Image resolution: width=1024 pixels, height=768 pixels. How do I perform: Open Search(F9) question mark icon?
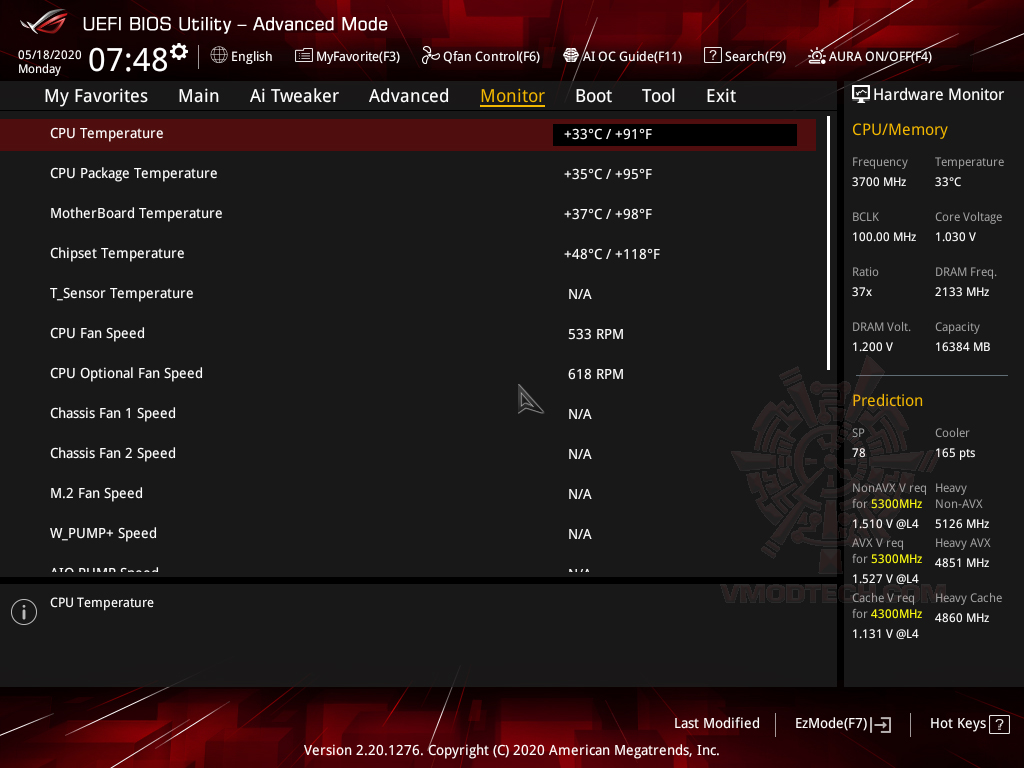tap(712, 56)
